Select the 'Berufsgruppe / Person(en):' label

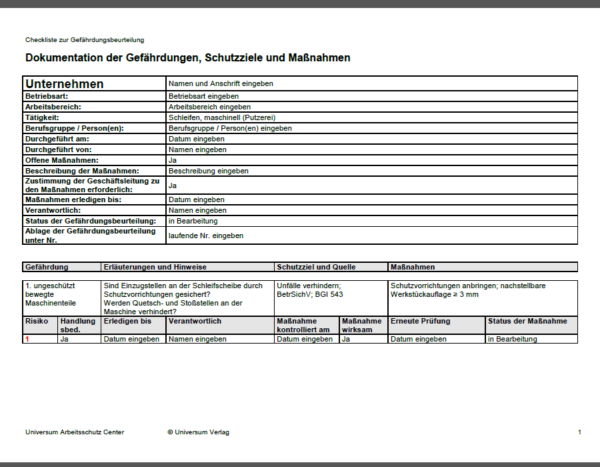coord(74,128)
